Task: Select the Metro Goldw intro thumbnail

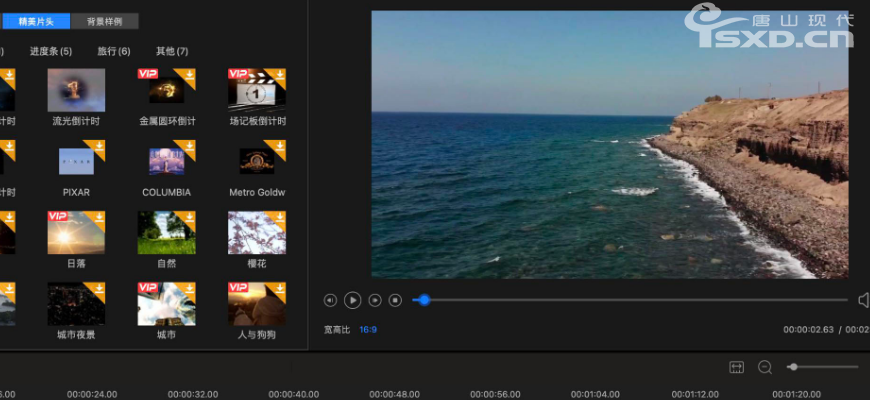Action: [257, 161]
